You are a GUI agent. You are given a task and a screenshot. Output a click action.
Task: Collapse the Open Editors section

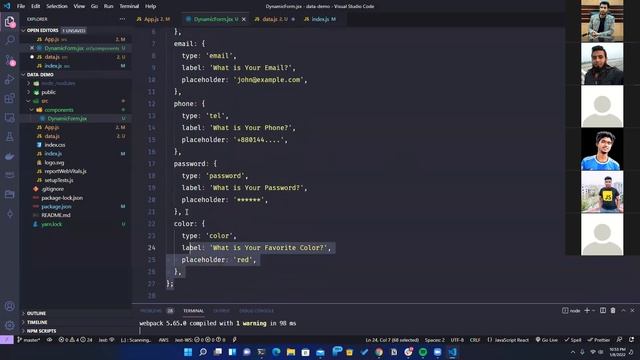[23, 31]
